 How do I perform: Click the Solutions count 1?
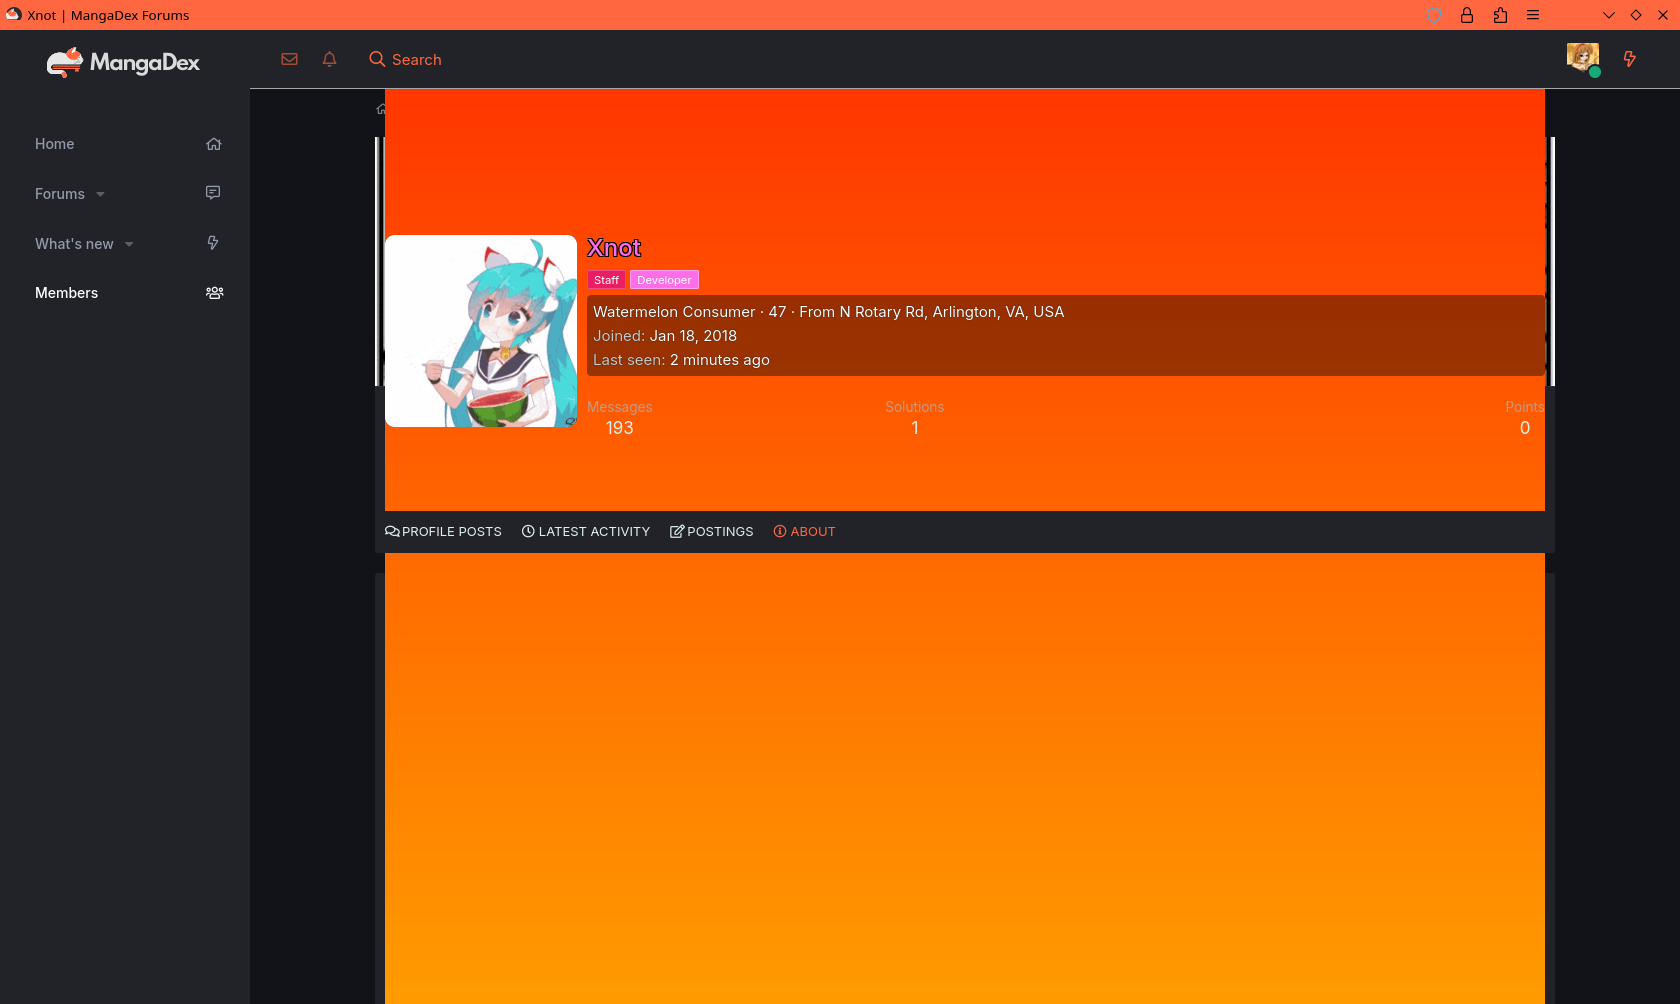(x=914, y=428)
